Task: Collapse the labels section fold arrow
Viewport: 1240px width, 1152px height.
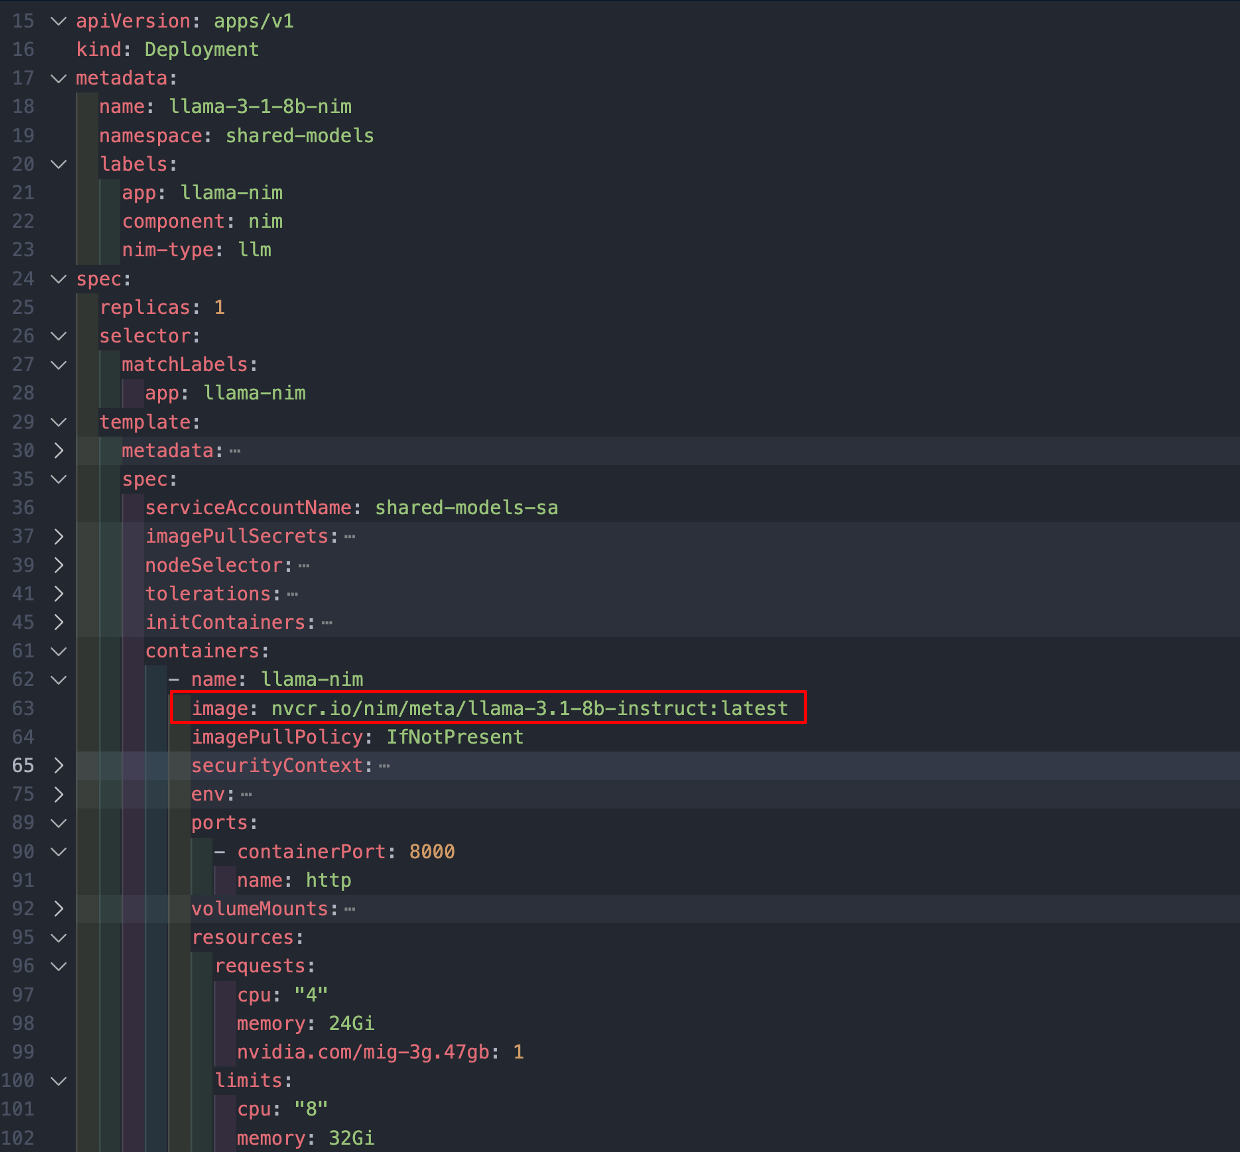Action: point(59,164)
